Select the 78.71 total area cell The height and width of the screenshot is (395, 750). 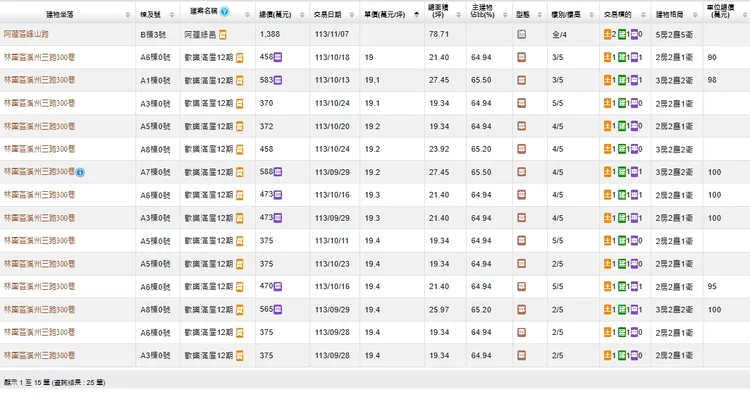[439, 34]
